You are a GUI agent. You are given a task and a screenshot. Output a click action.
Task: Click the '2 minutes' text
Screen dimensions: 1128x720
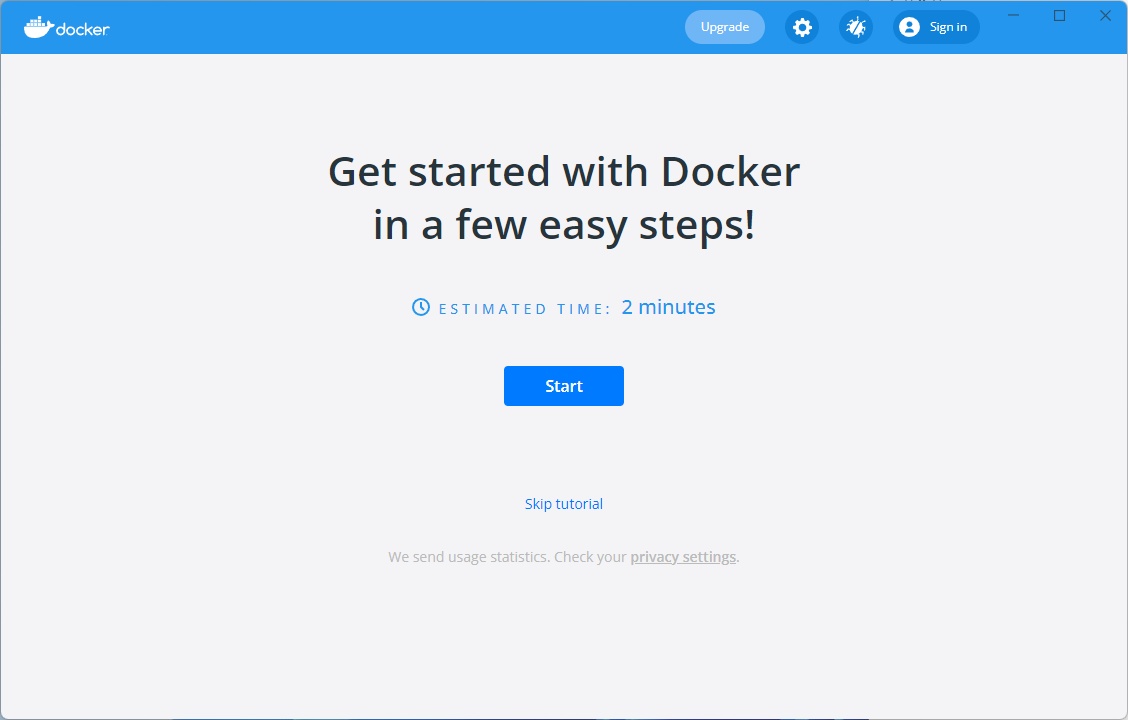click(x=668, y=307)
